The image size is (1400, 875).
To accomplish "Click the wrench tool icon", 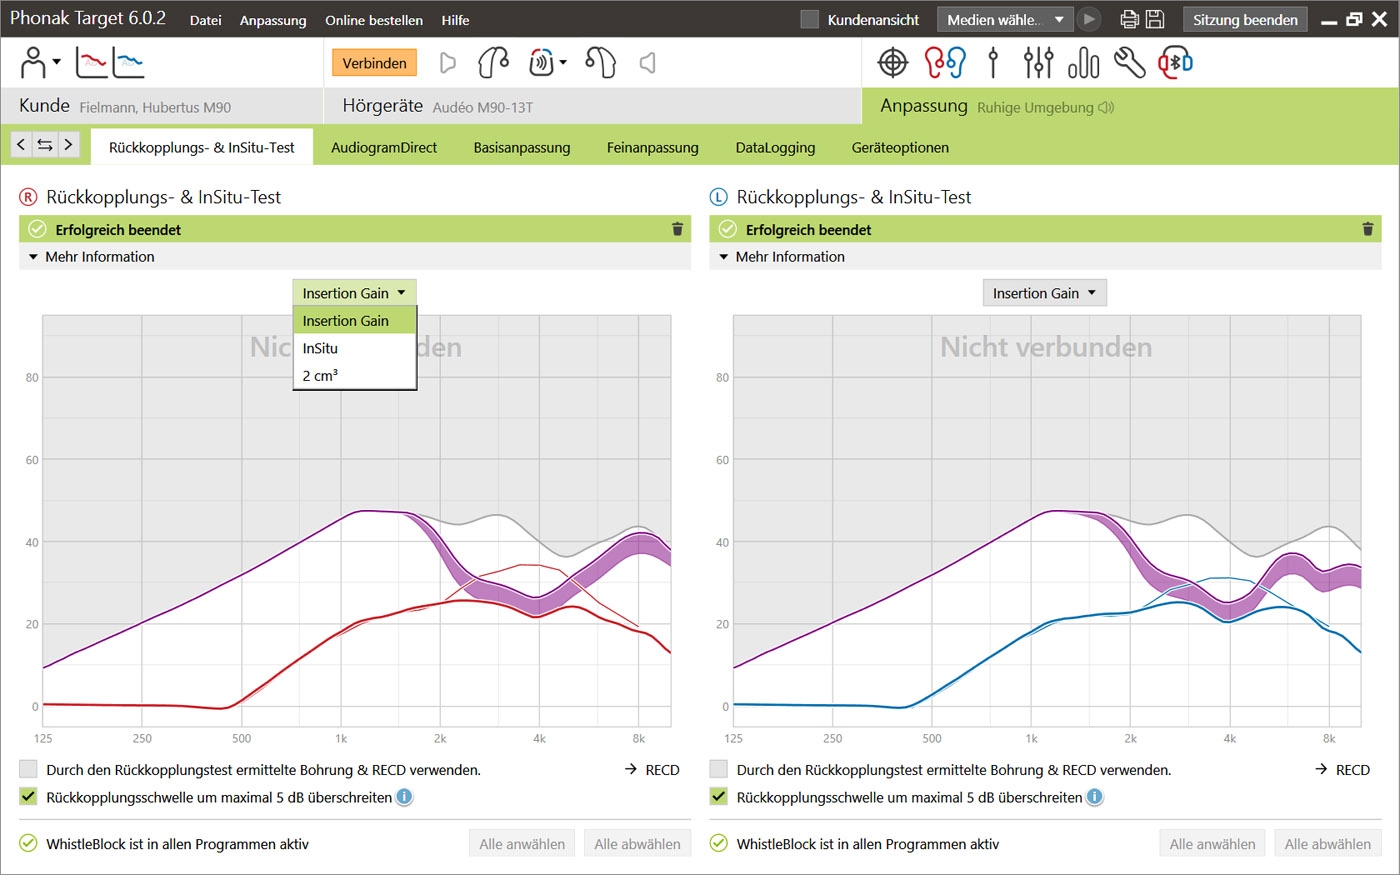I will pyautogui.click(x=1129, y=63).
